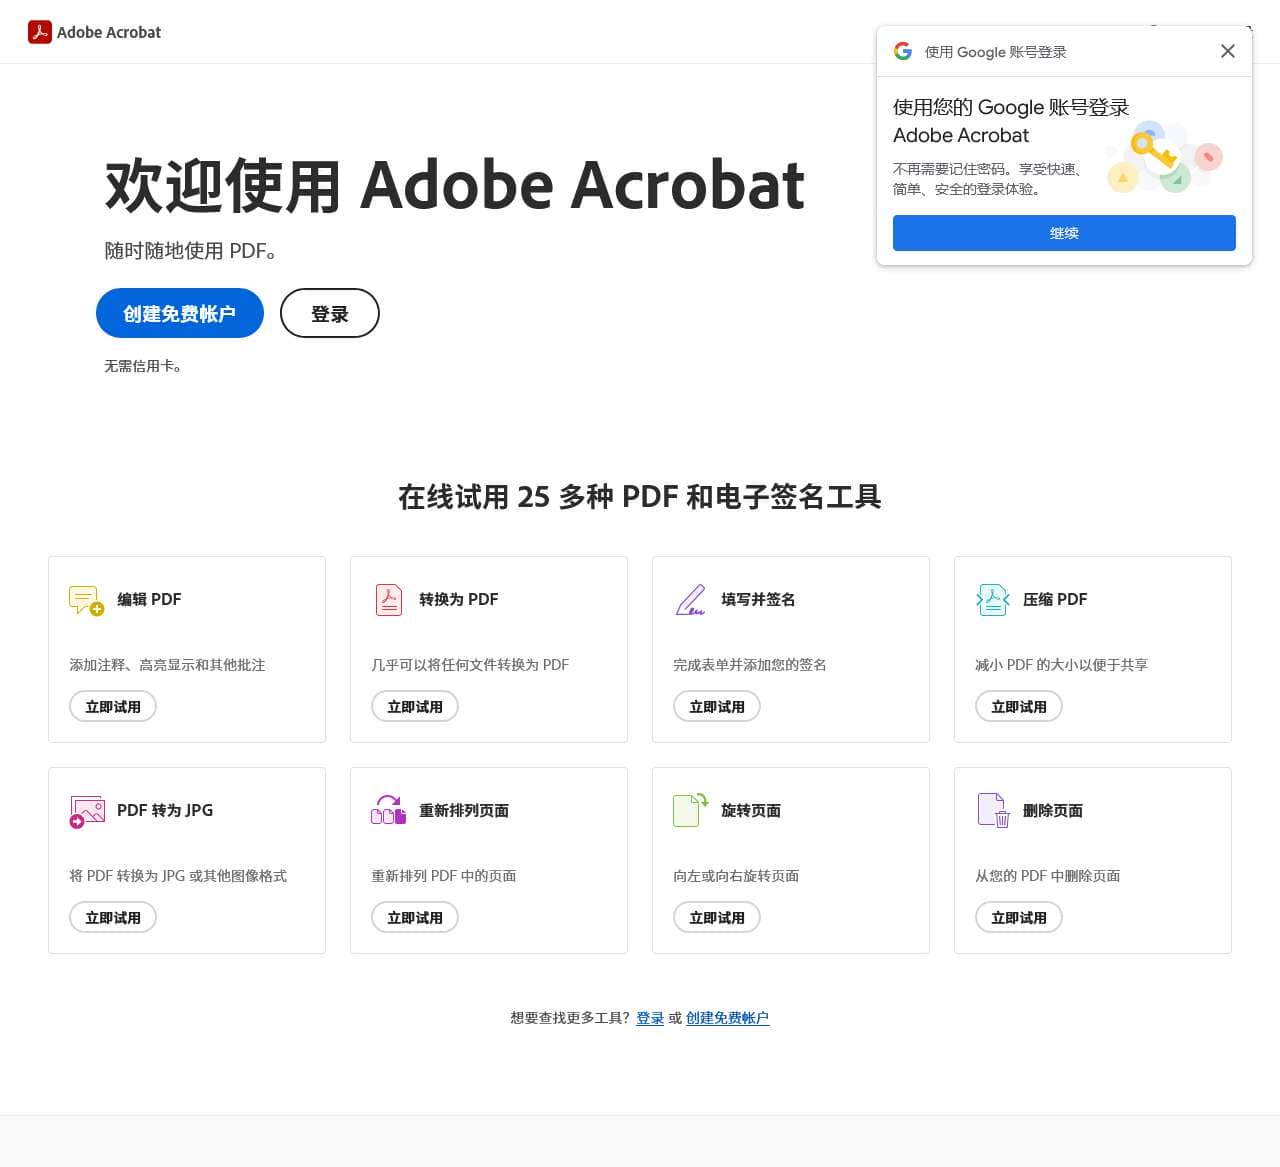This screenshot has width=1280, height=1167.
Task: Try 重新排列页面 with 立即试用
Action: (x=415, y=917)
